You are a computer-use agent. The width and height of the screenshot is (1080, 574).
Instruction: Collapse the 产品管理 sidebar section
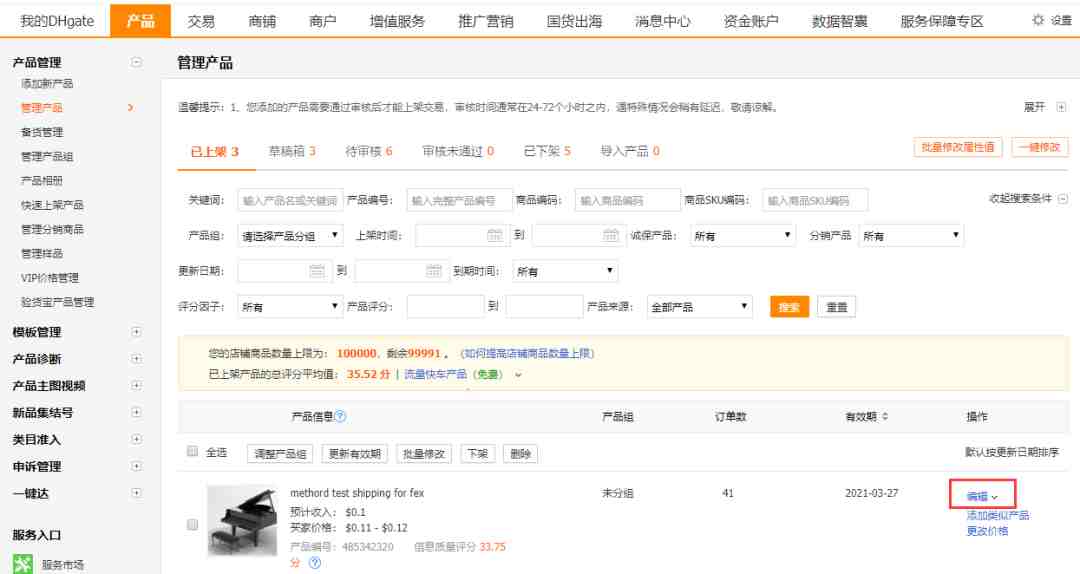click(136, 62)
